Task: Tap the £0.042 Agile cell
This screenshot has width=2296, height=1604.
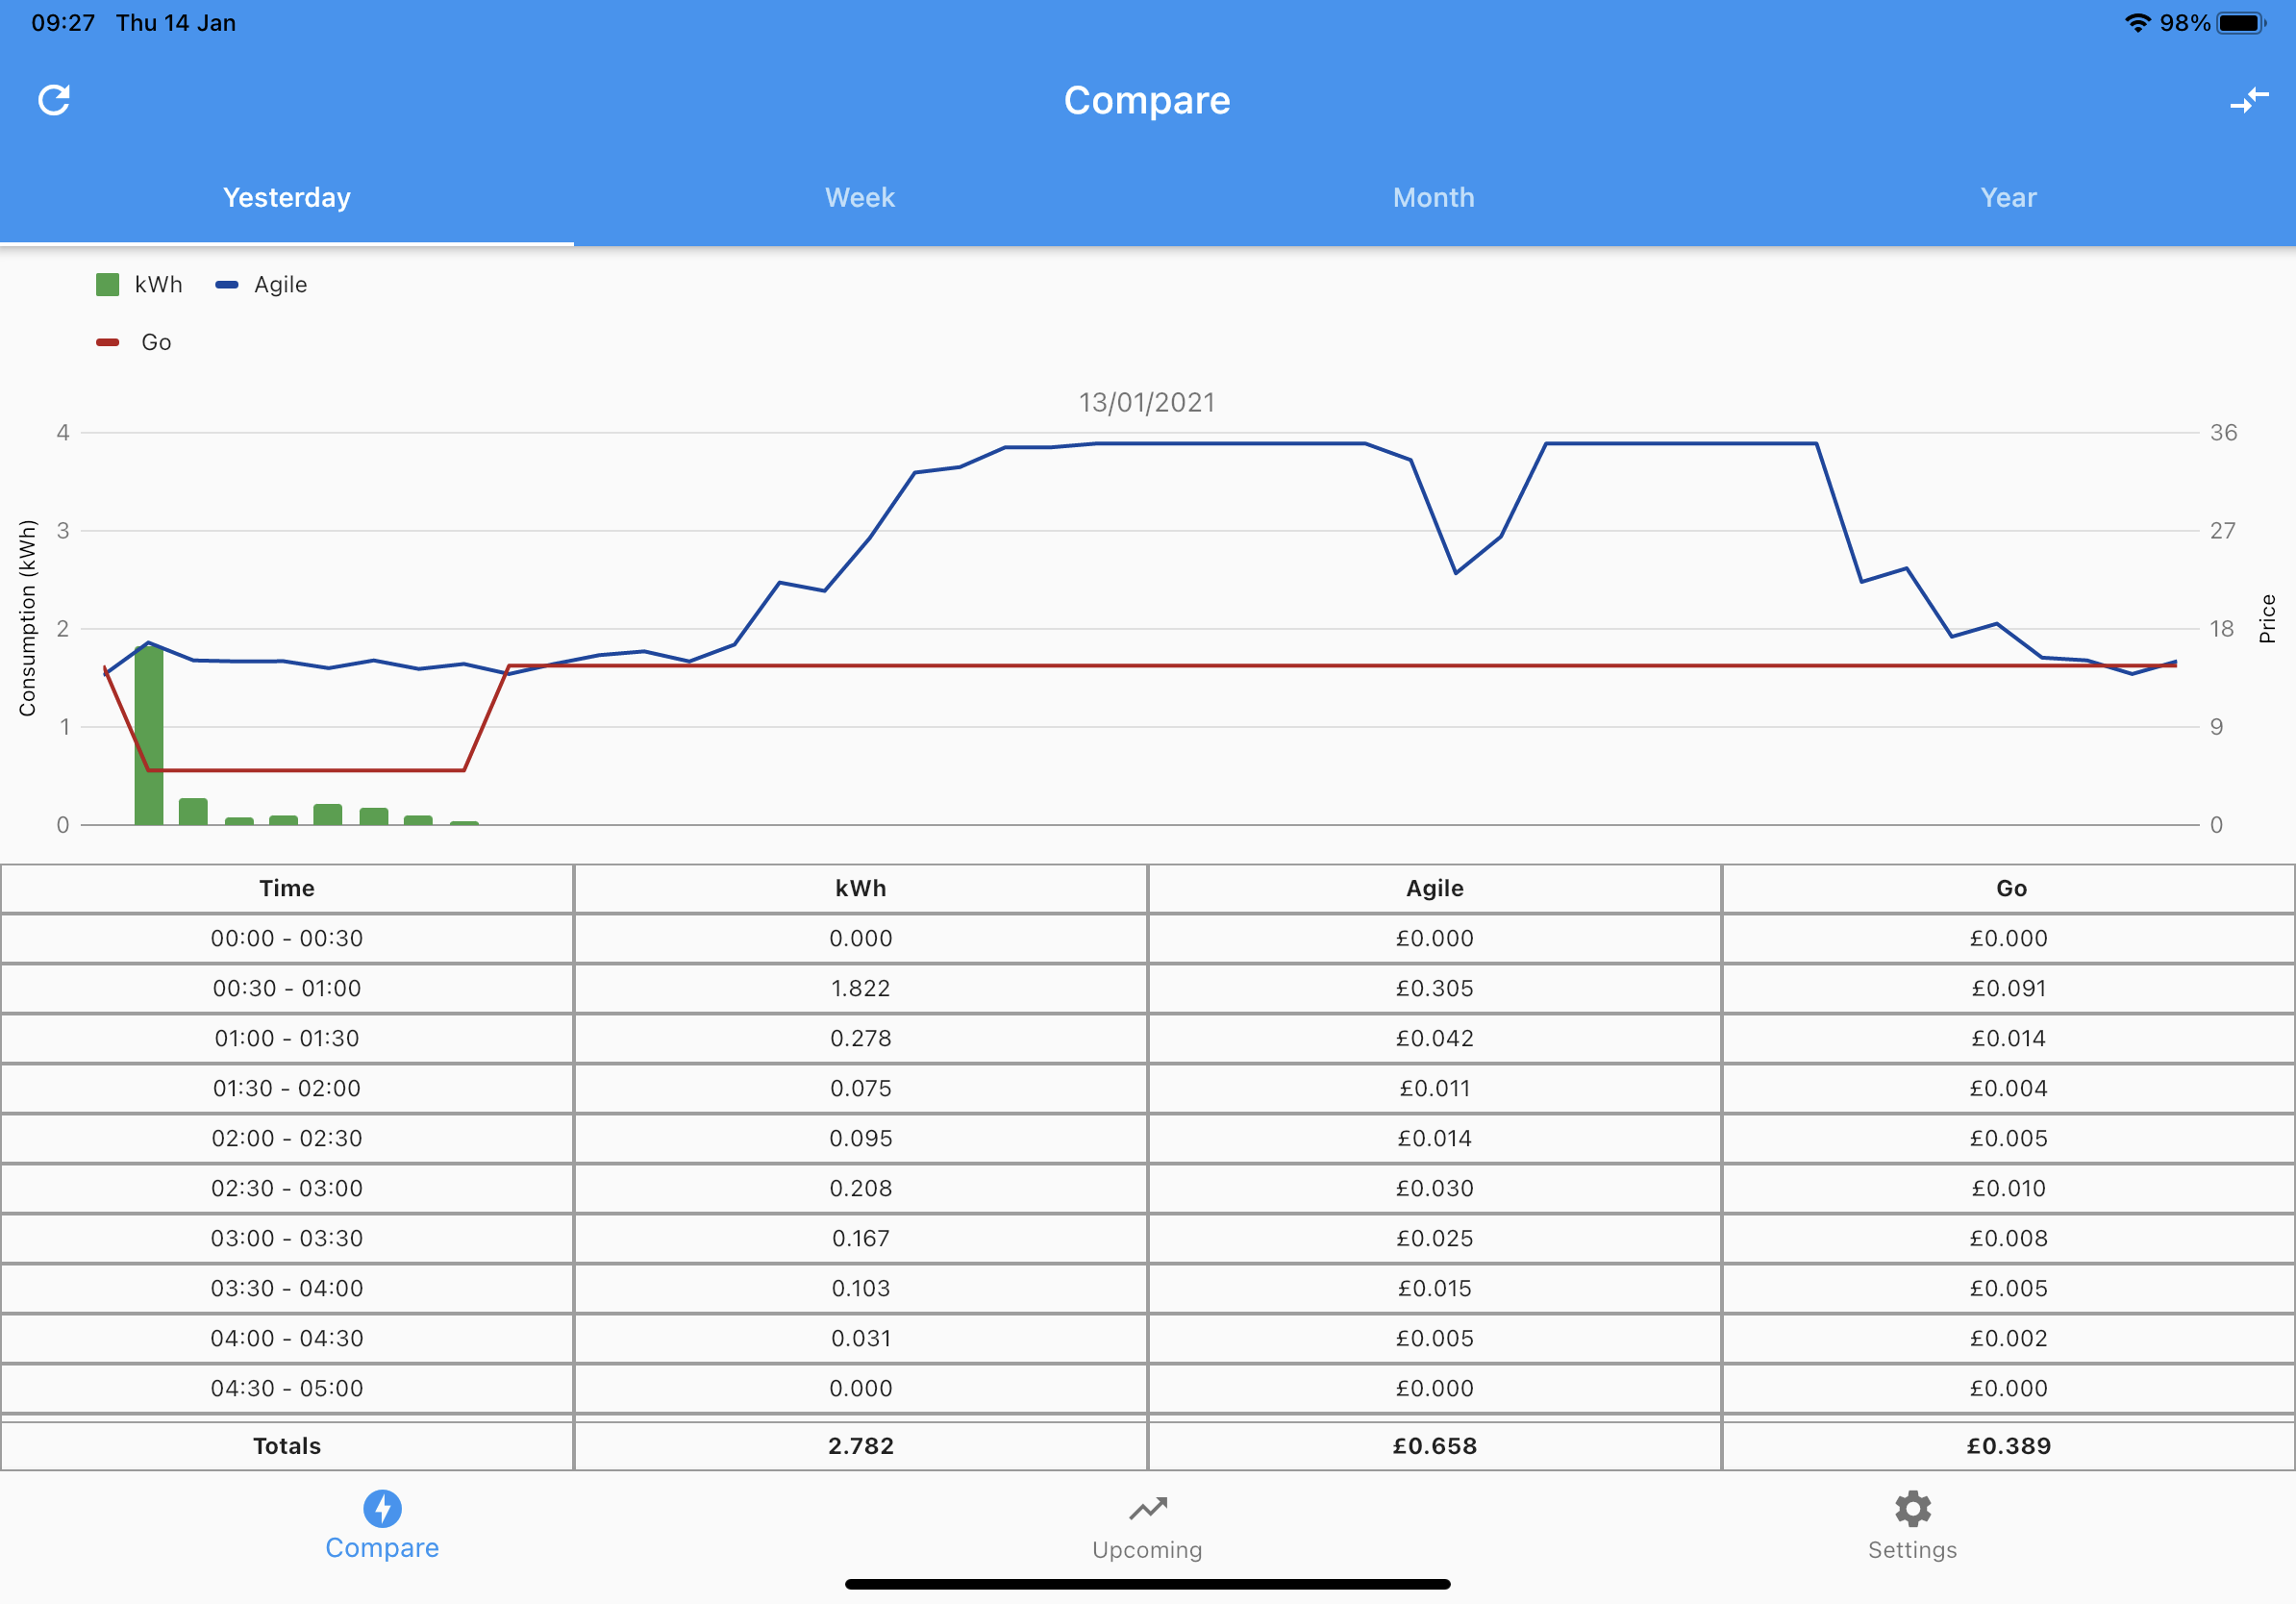Action: tap(1435, 1038)
